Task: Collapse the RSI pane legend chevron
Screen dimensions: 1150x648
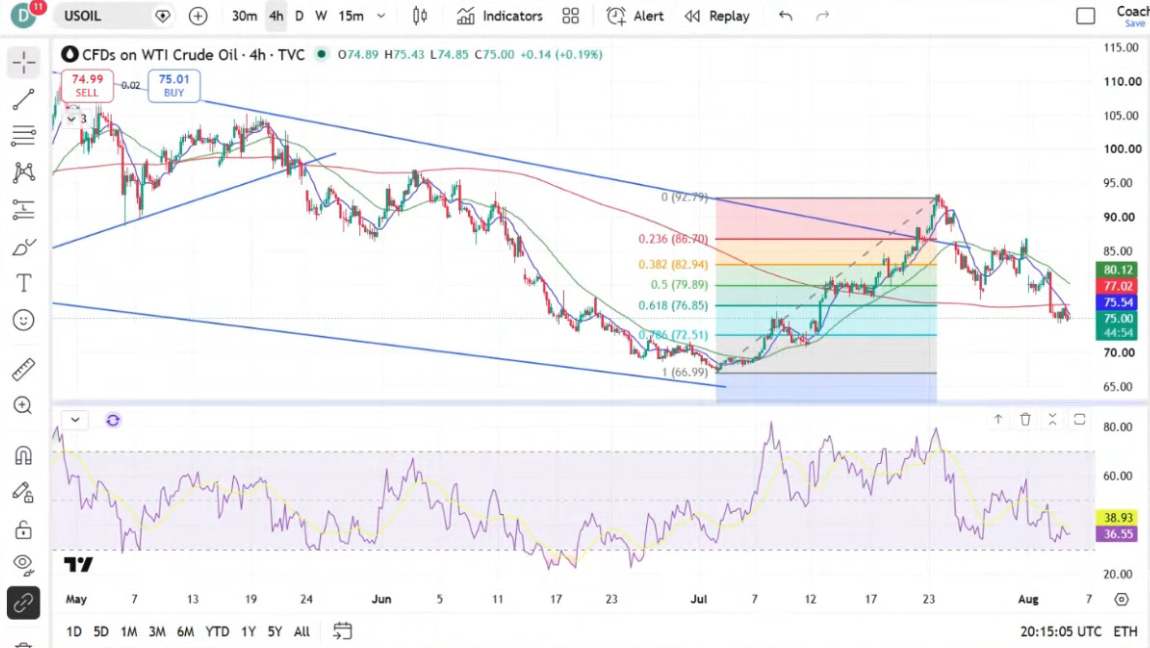Action: pyautogui.click(x=75, y=420)
